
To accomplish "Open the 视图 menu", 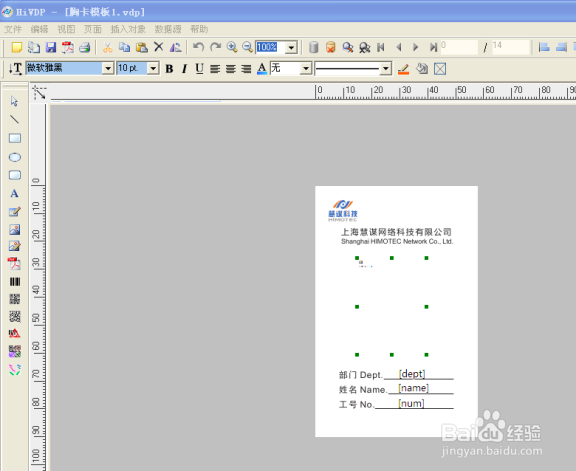I will tap(66, 29).
